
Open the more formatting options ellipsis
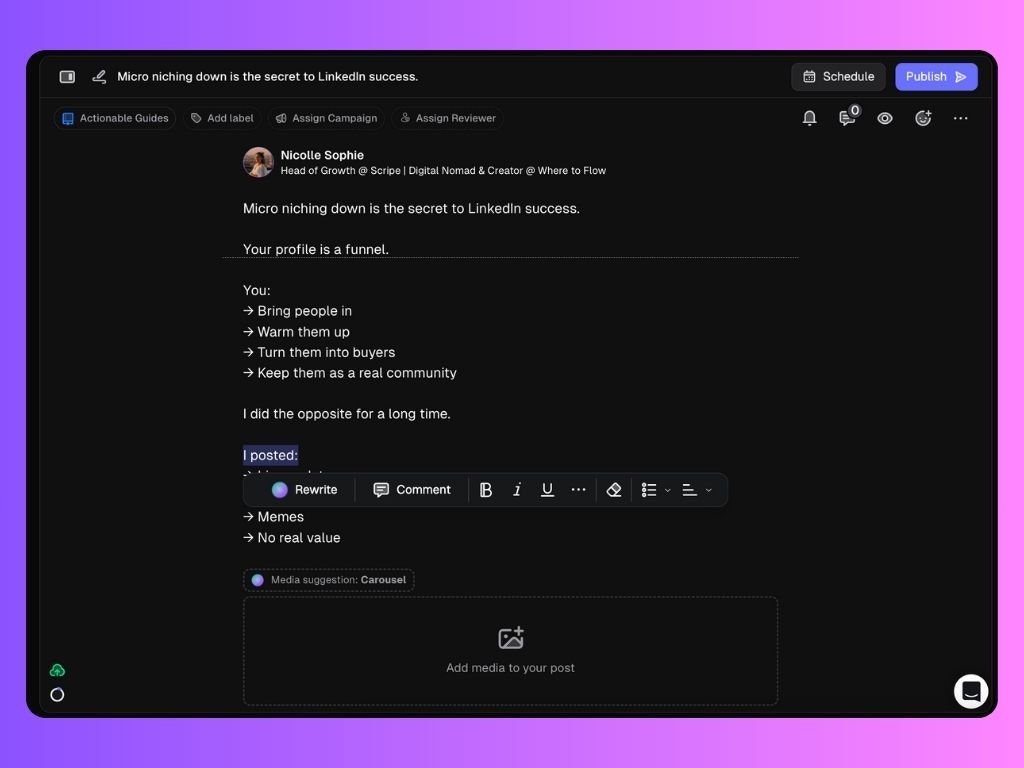click(578, 490)
